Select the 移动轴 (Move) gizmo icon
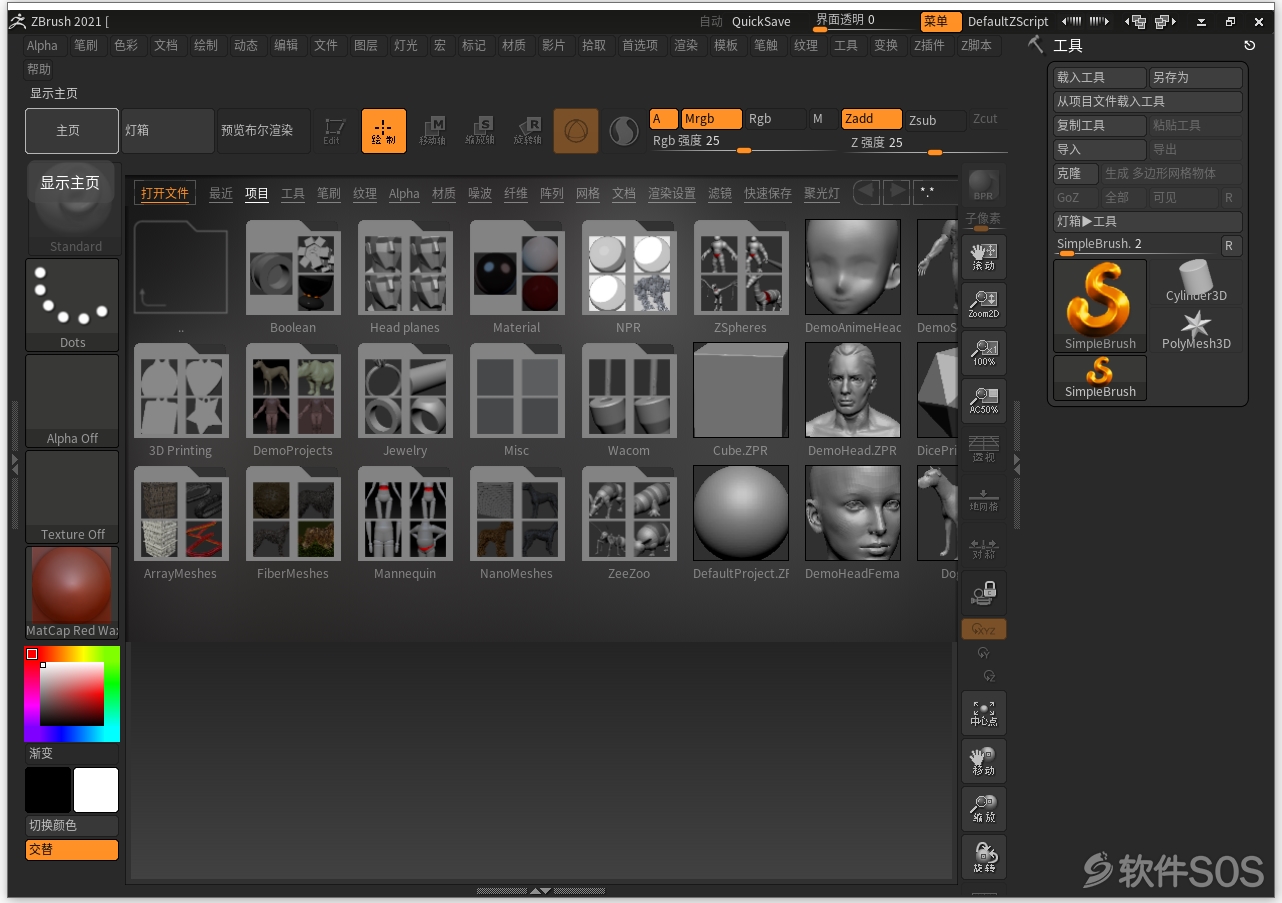Screen dimensions: 1282x903 (x=432, y=131)
